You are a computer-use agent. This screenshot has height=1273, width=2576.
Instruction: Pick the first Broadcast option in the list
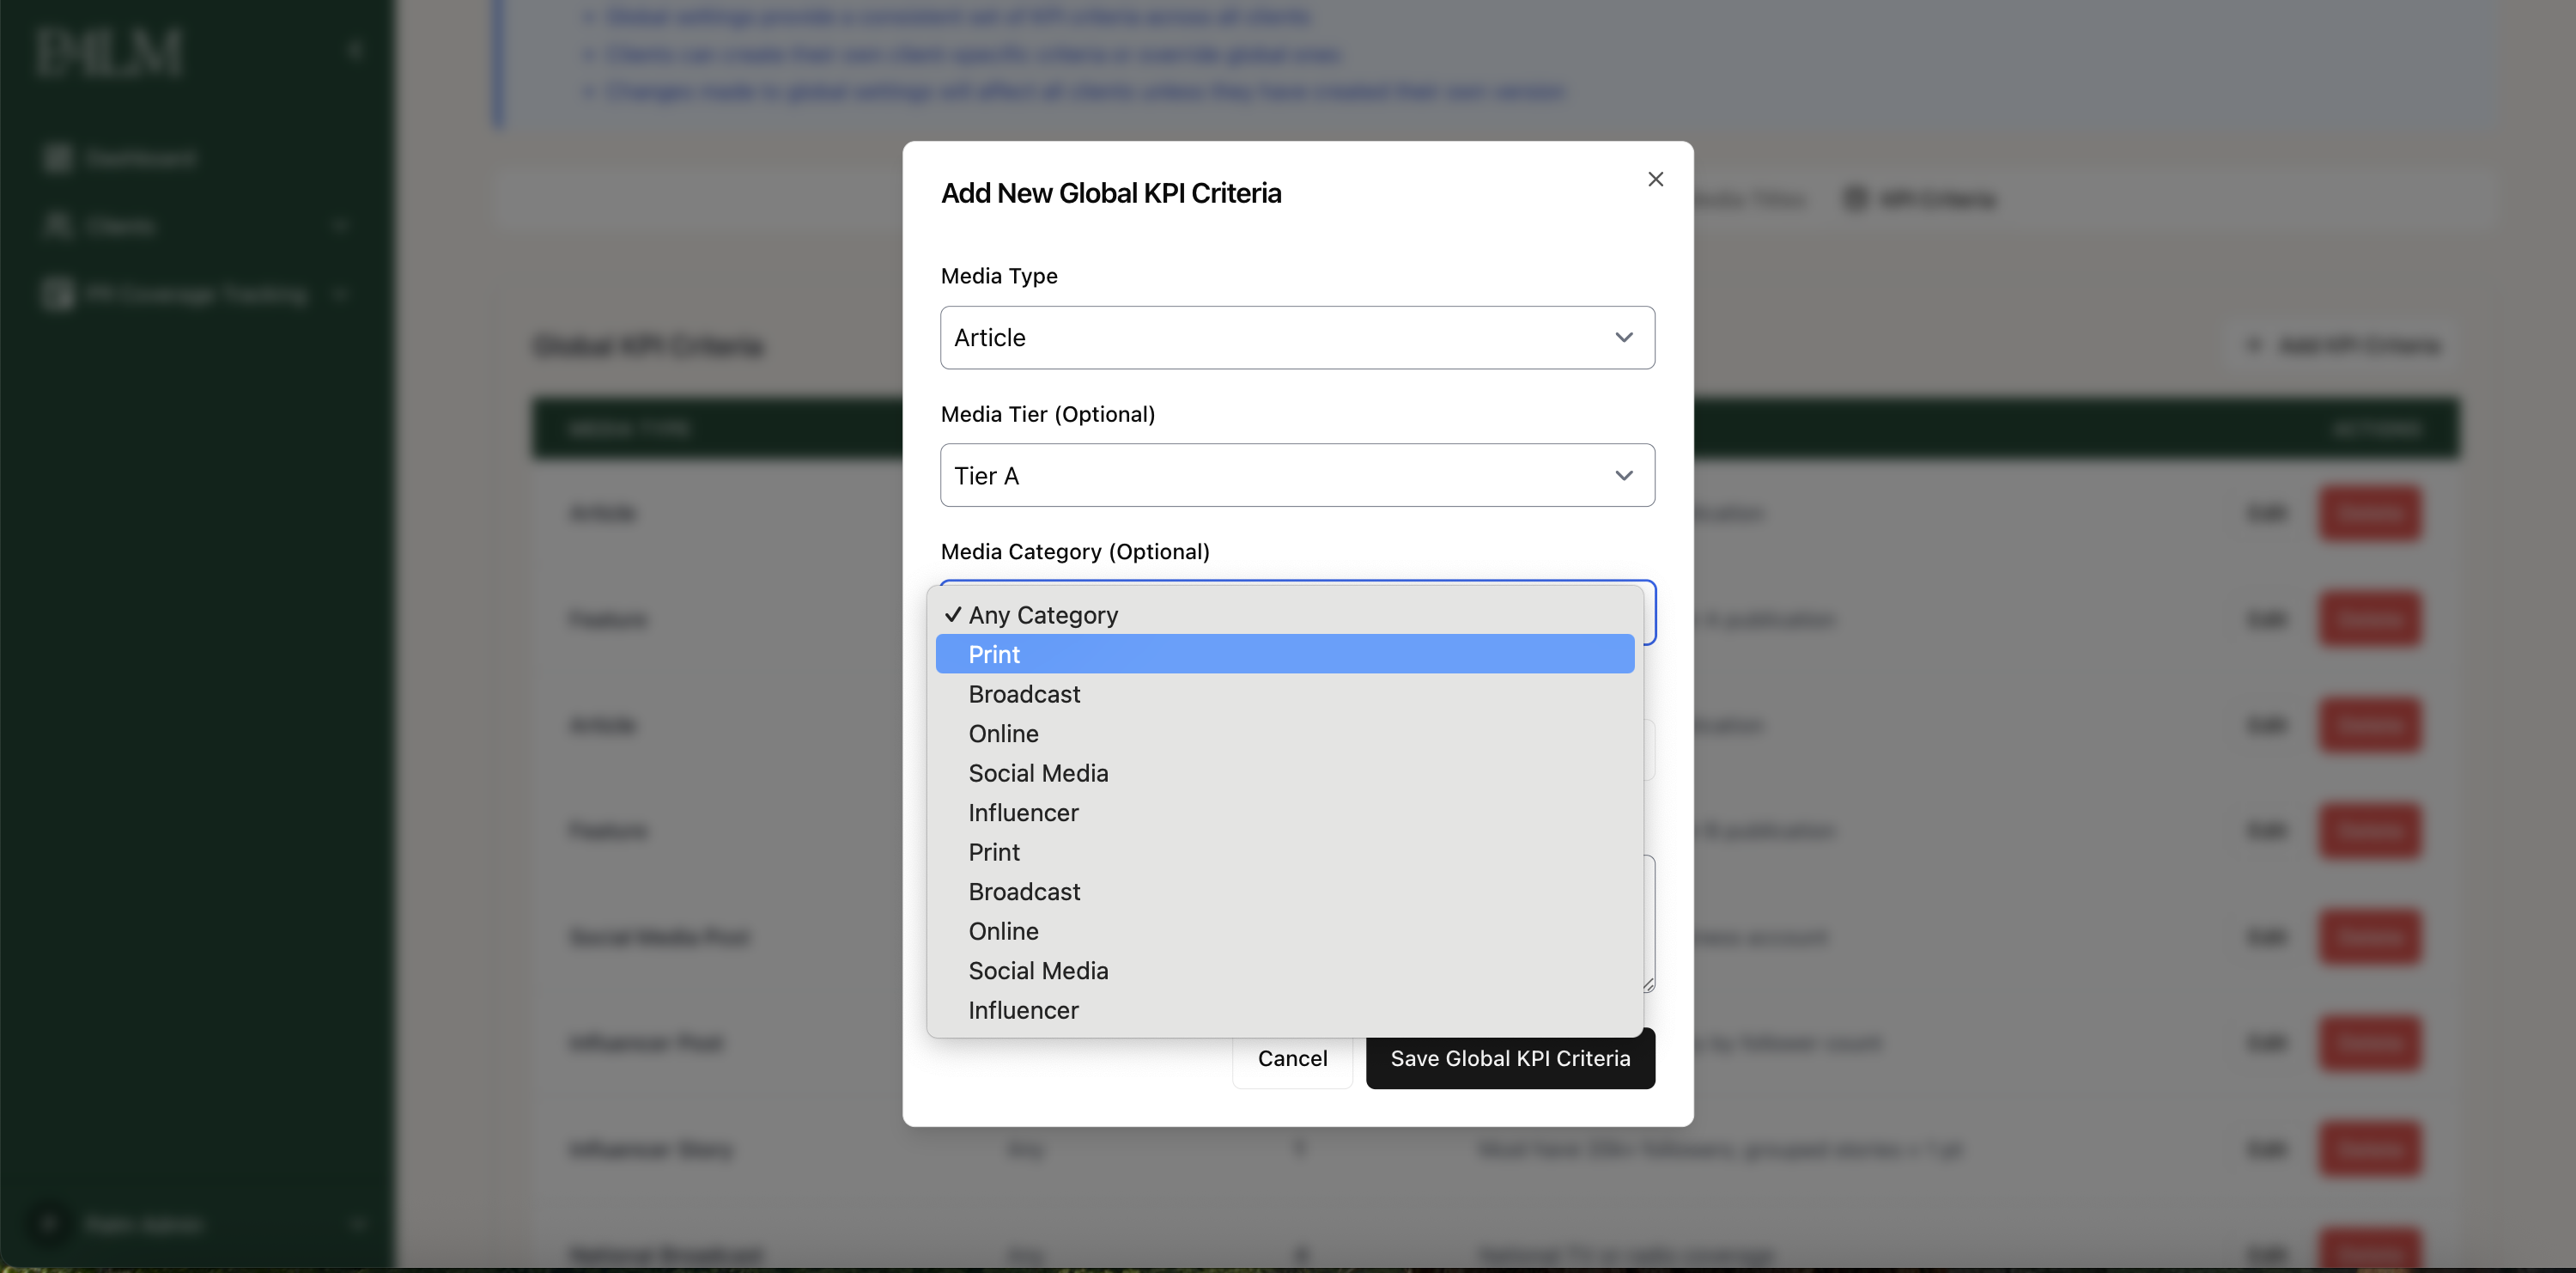click(1285, 694)
